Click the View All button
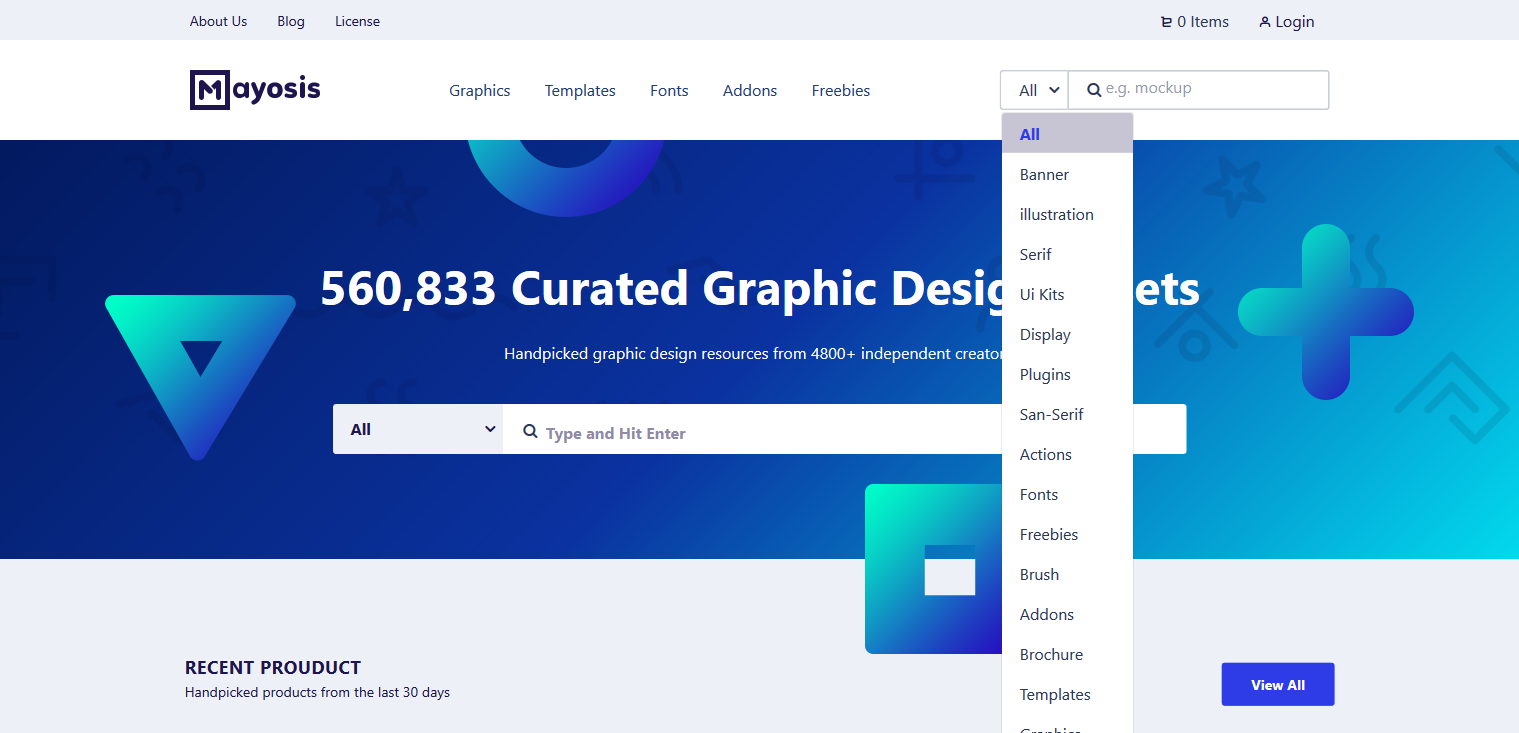 [x=1278, y=684]
